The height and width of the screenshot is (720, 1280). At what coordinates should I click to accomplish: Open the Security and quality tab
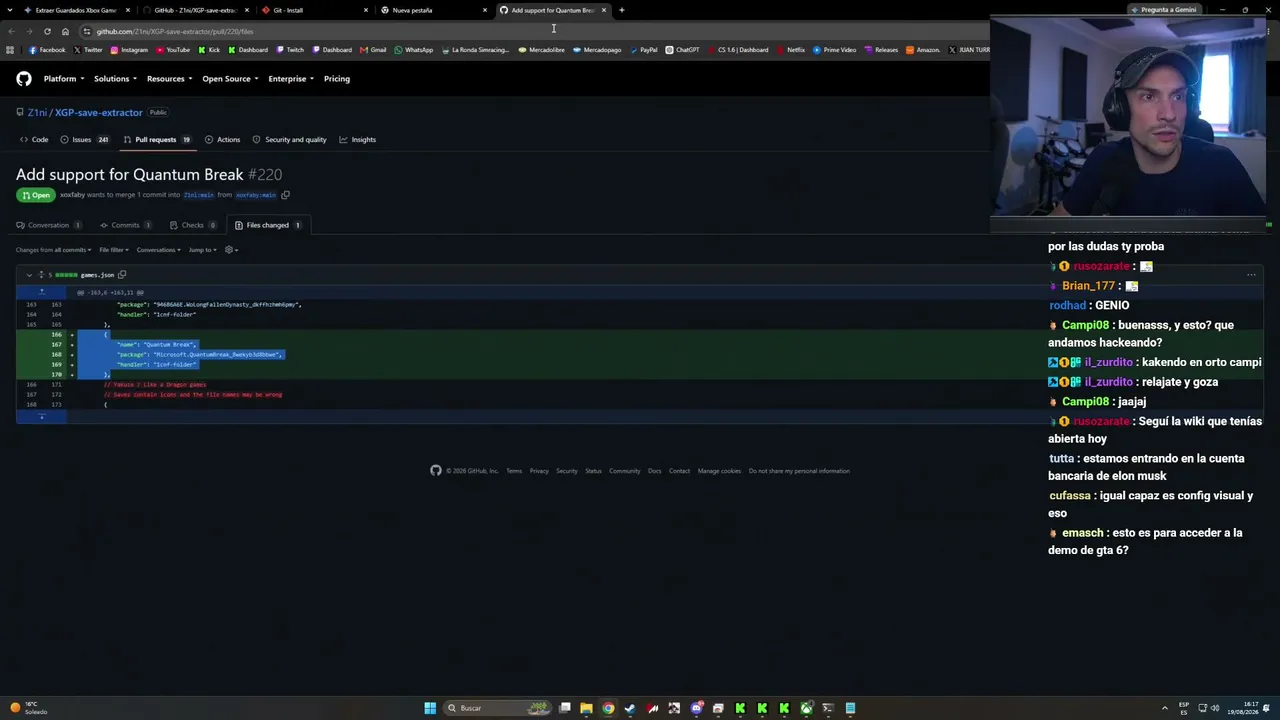click(289, 140)
